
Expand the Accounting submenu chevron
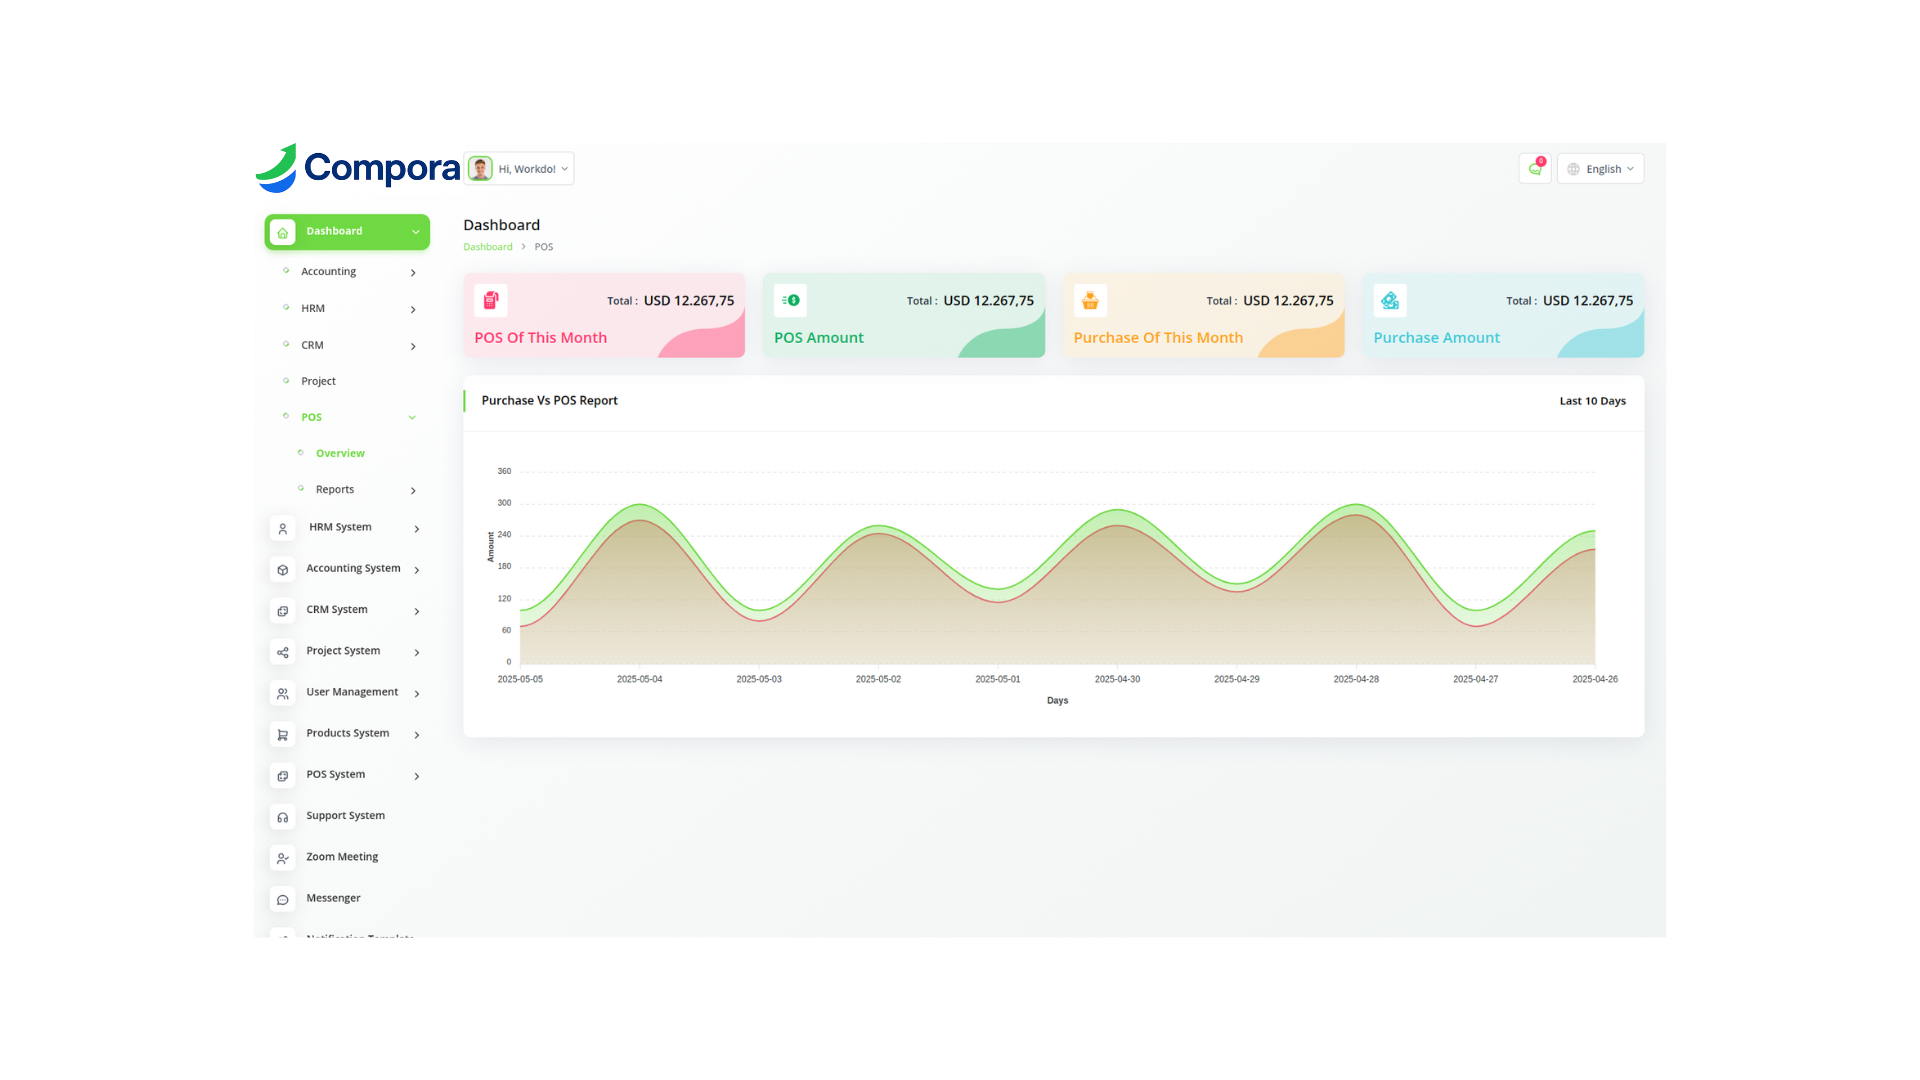(x=413, y=272)
